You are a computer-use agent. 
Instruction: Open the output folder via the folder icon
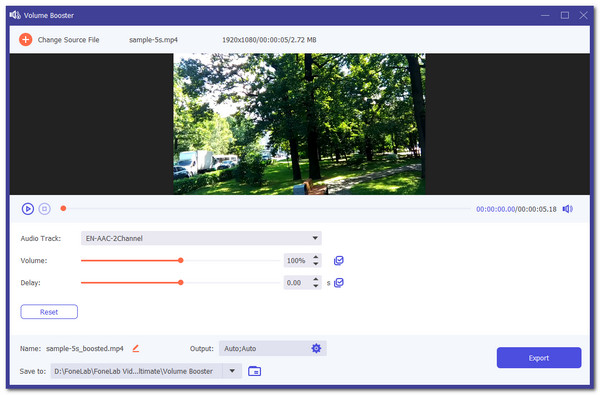click(x=254, y=371)
